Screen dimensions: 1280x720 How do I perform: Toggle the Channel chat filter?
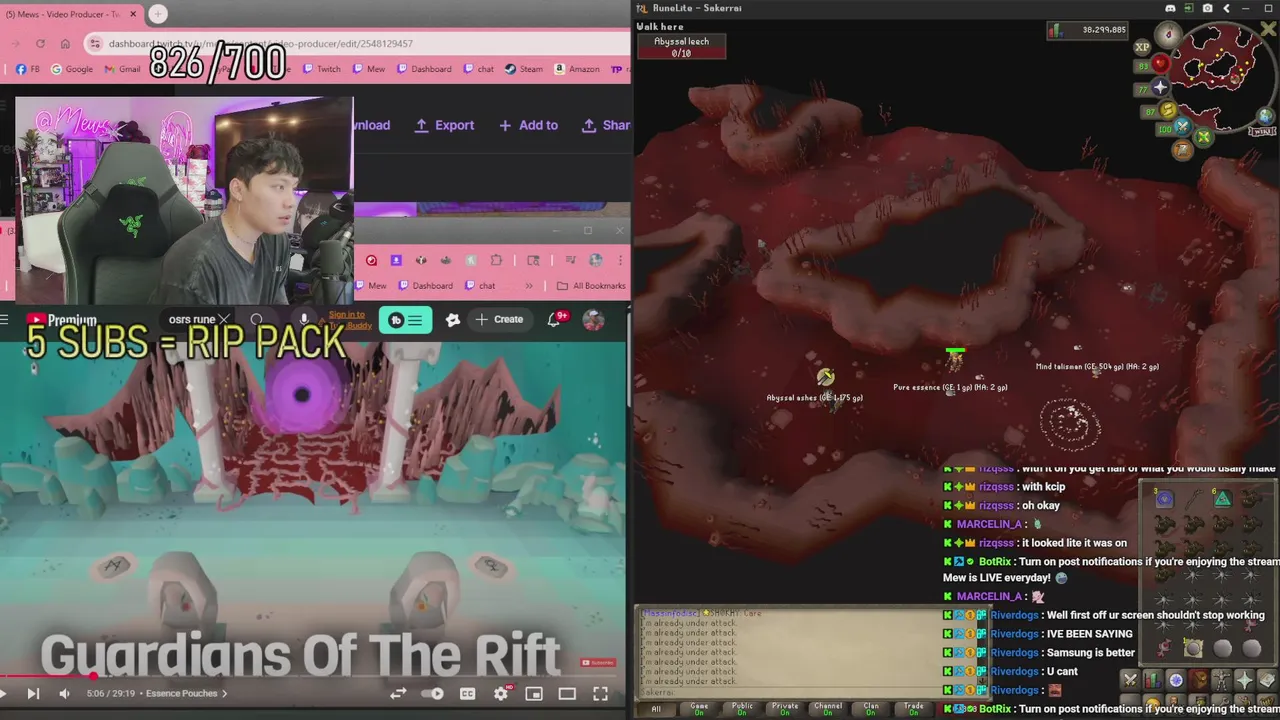828,708
